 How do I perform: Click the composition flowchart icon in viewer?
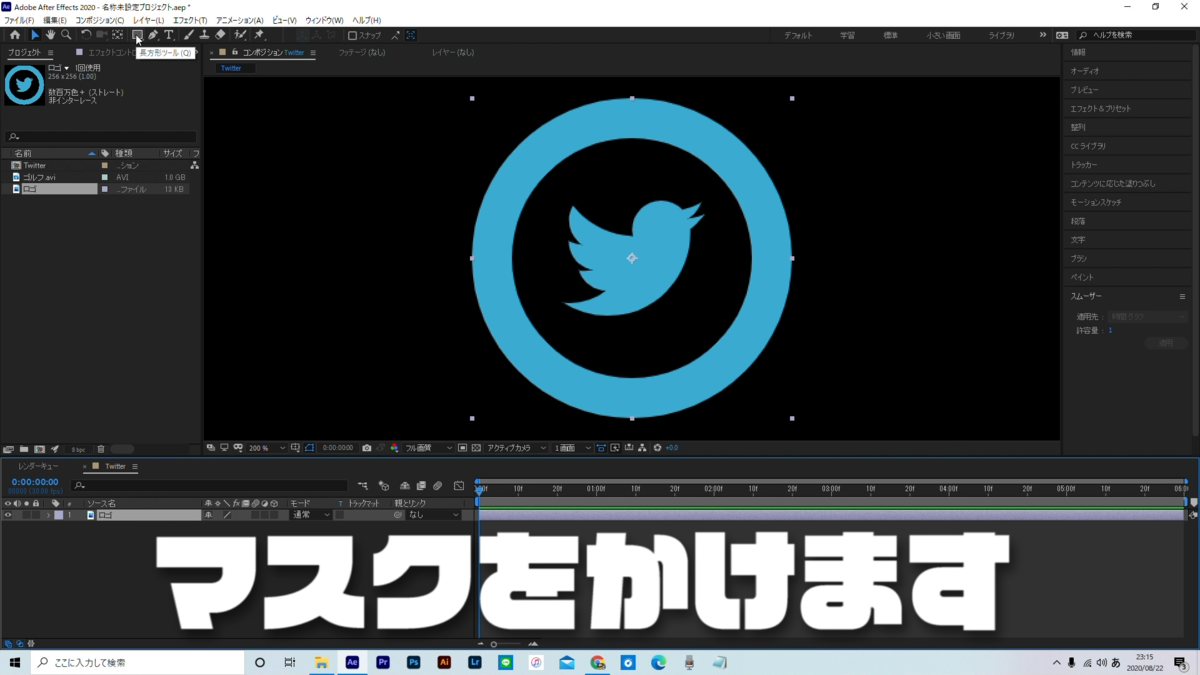[x=642, y=448]
